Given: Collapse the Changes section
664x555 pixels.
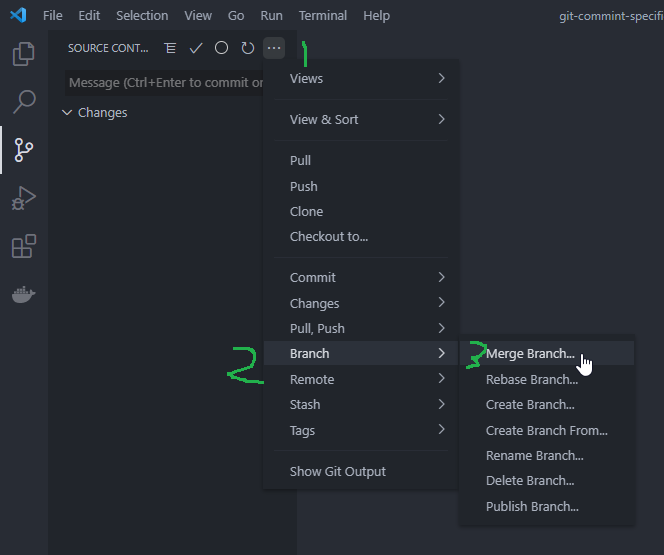Looking at the screenshot, I should click(67, 113).
